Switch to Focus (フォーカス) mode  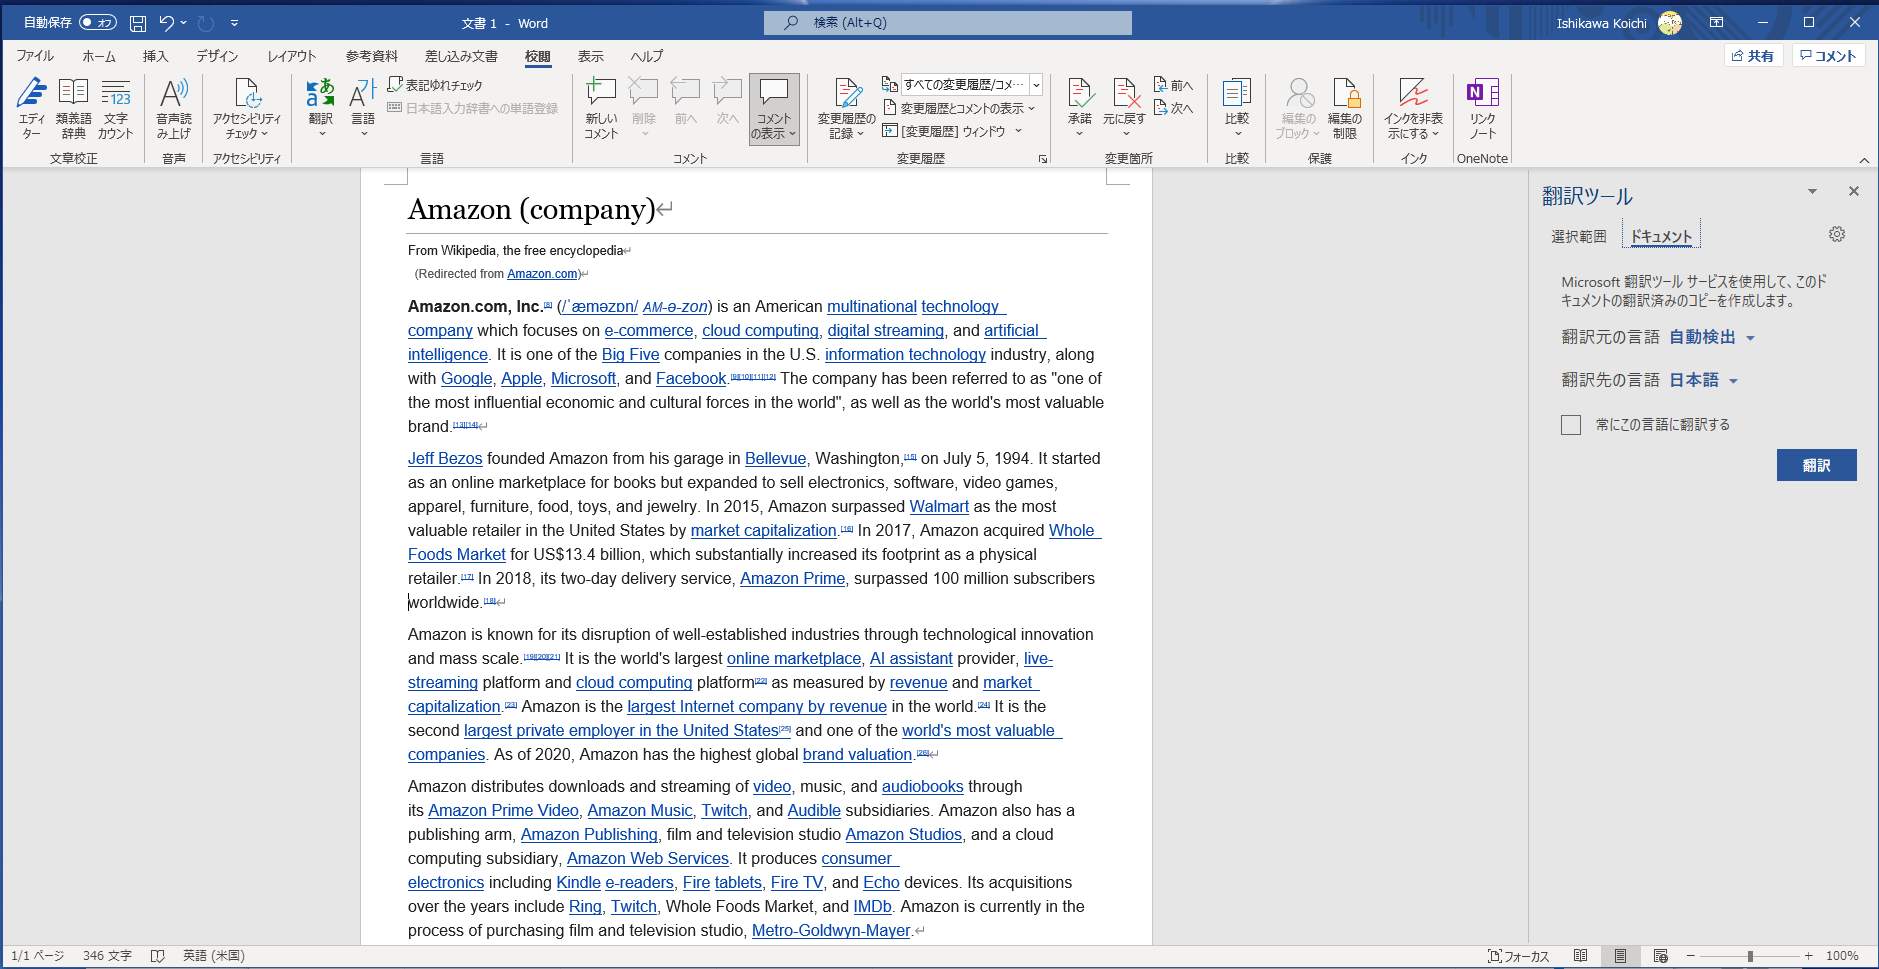[1518, 956]
